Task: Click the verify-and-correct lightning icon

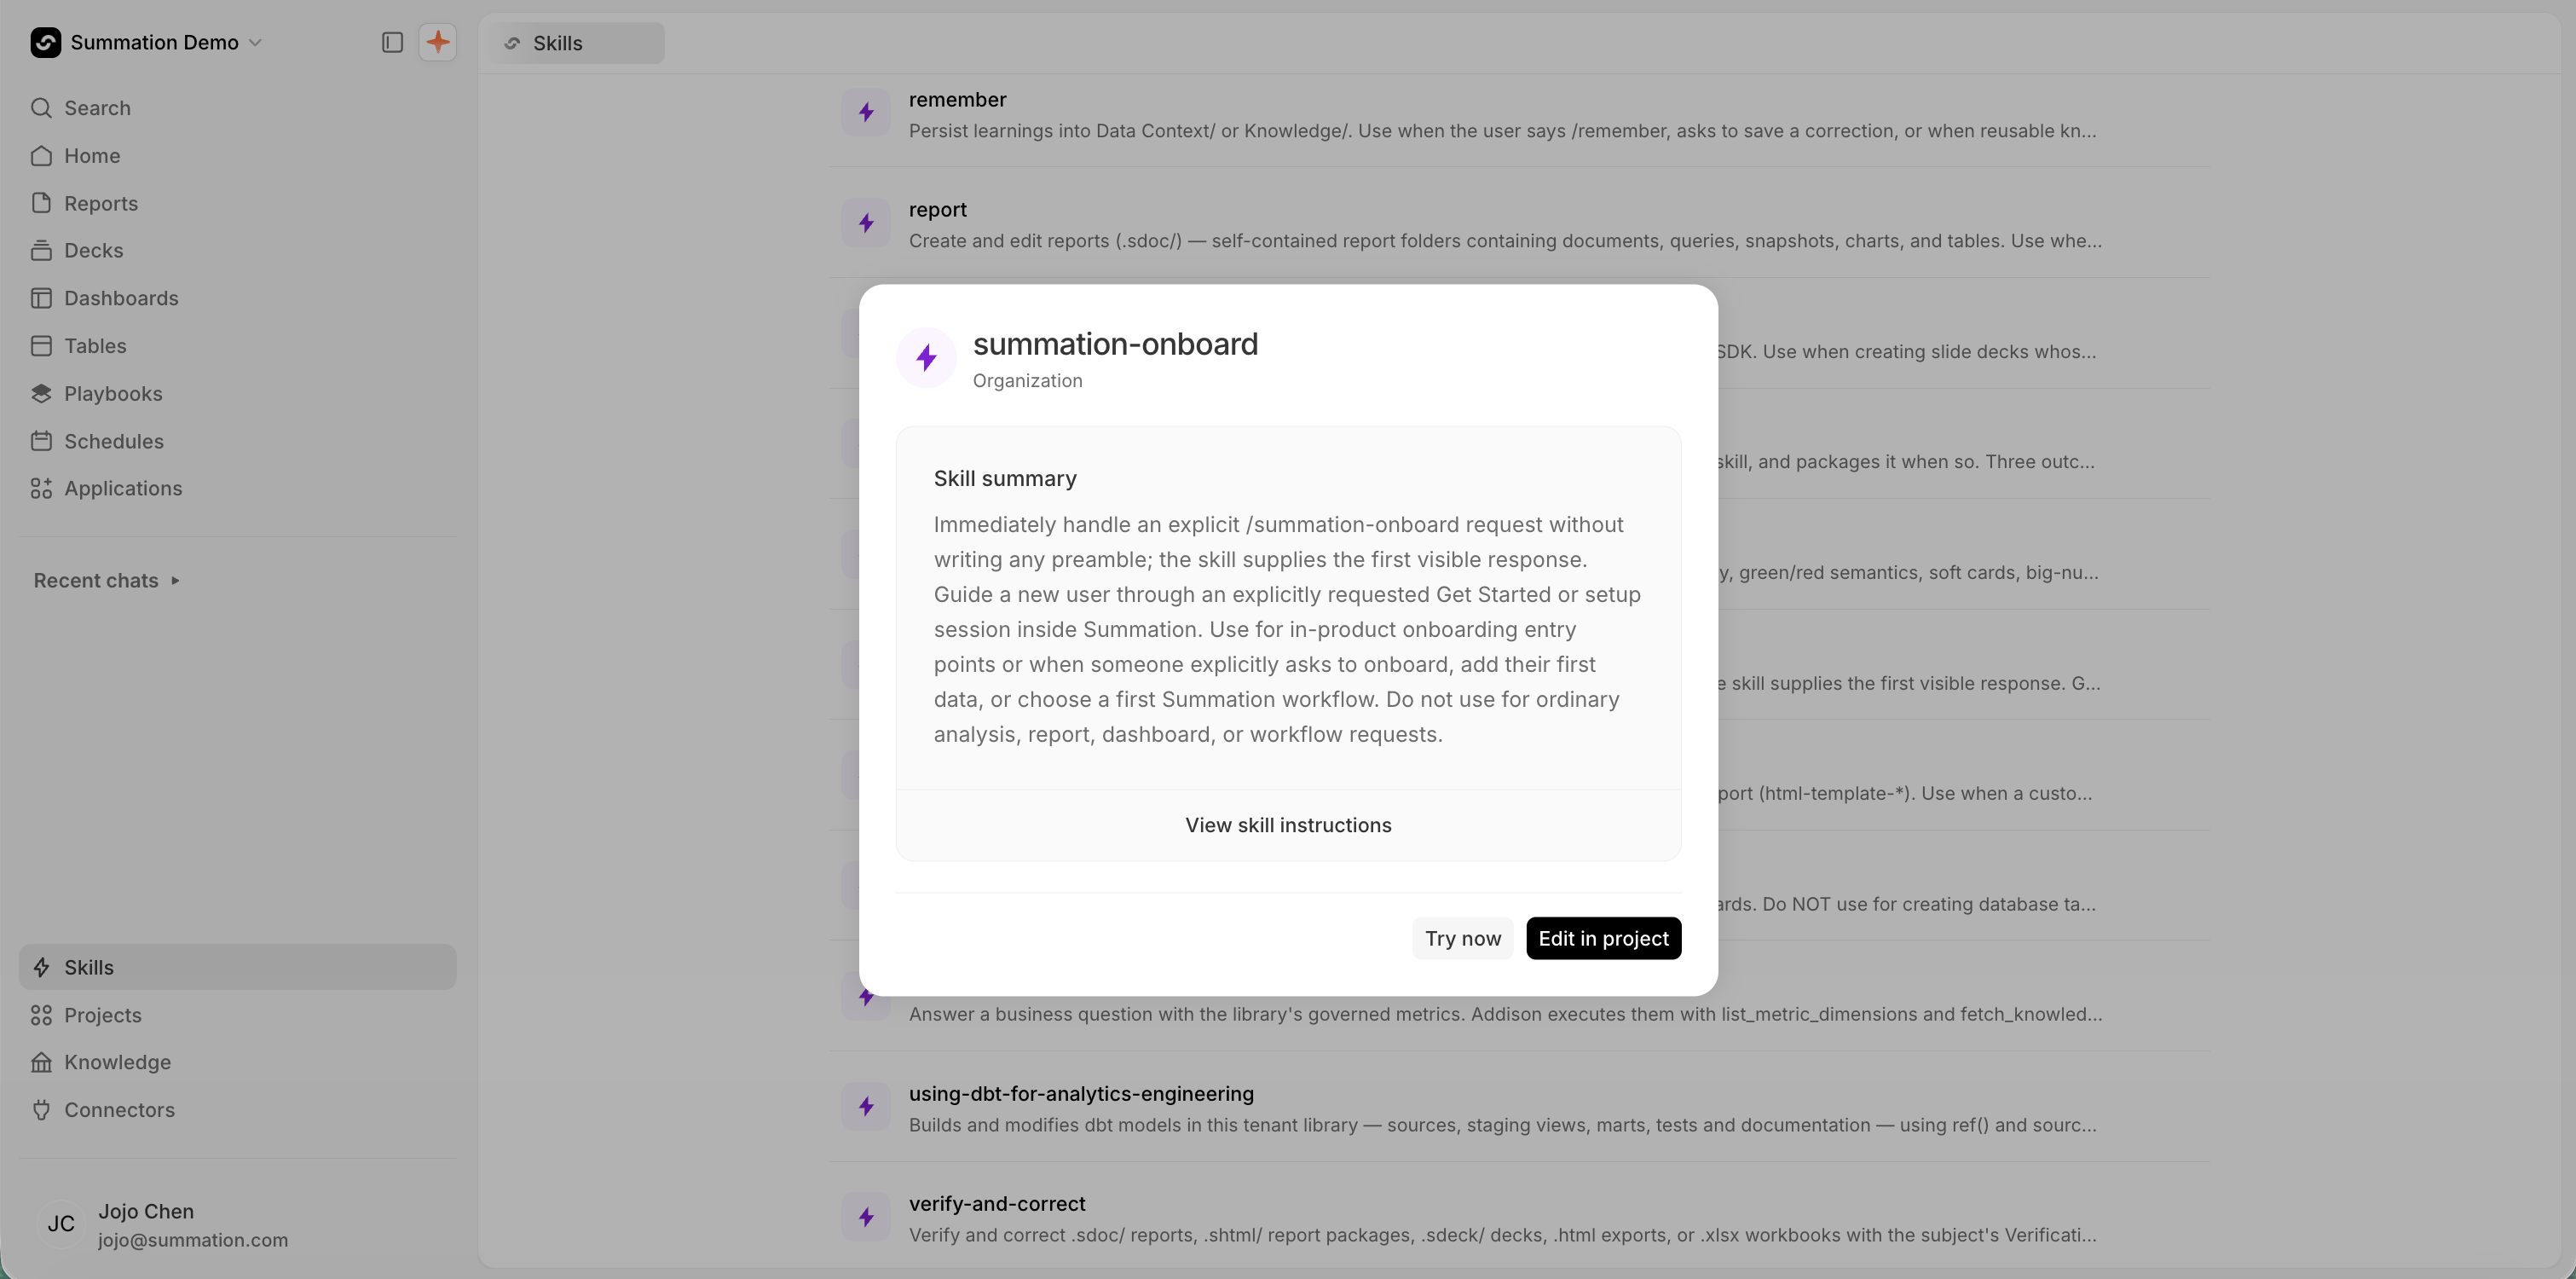Action: click(866, 1217)
